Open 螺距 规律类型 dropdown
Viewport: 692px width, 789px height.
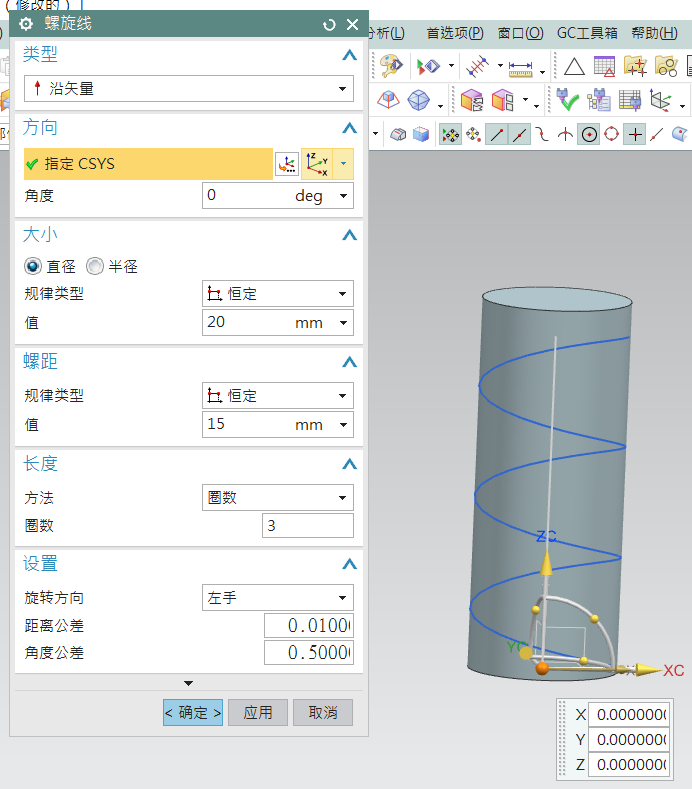coord(278,396)
